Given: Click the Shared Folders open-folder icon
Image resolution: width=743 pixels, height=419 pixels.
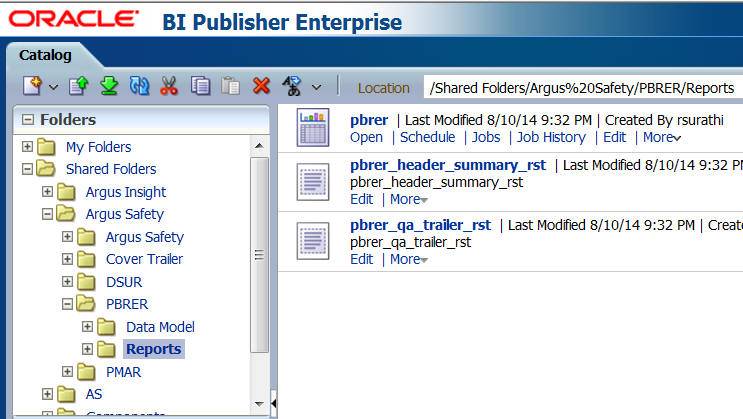Looking at the screenshot, I should tap(46, 168).
